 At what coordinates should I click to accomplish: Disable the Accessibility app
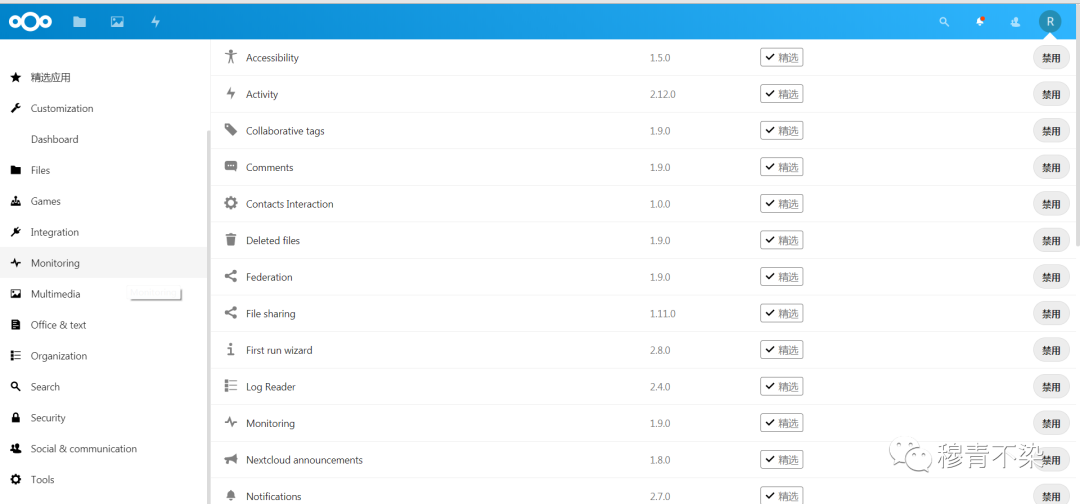point(1051,58)
